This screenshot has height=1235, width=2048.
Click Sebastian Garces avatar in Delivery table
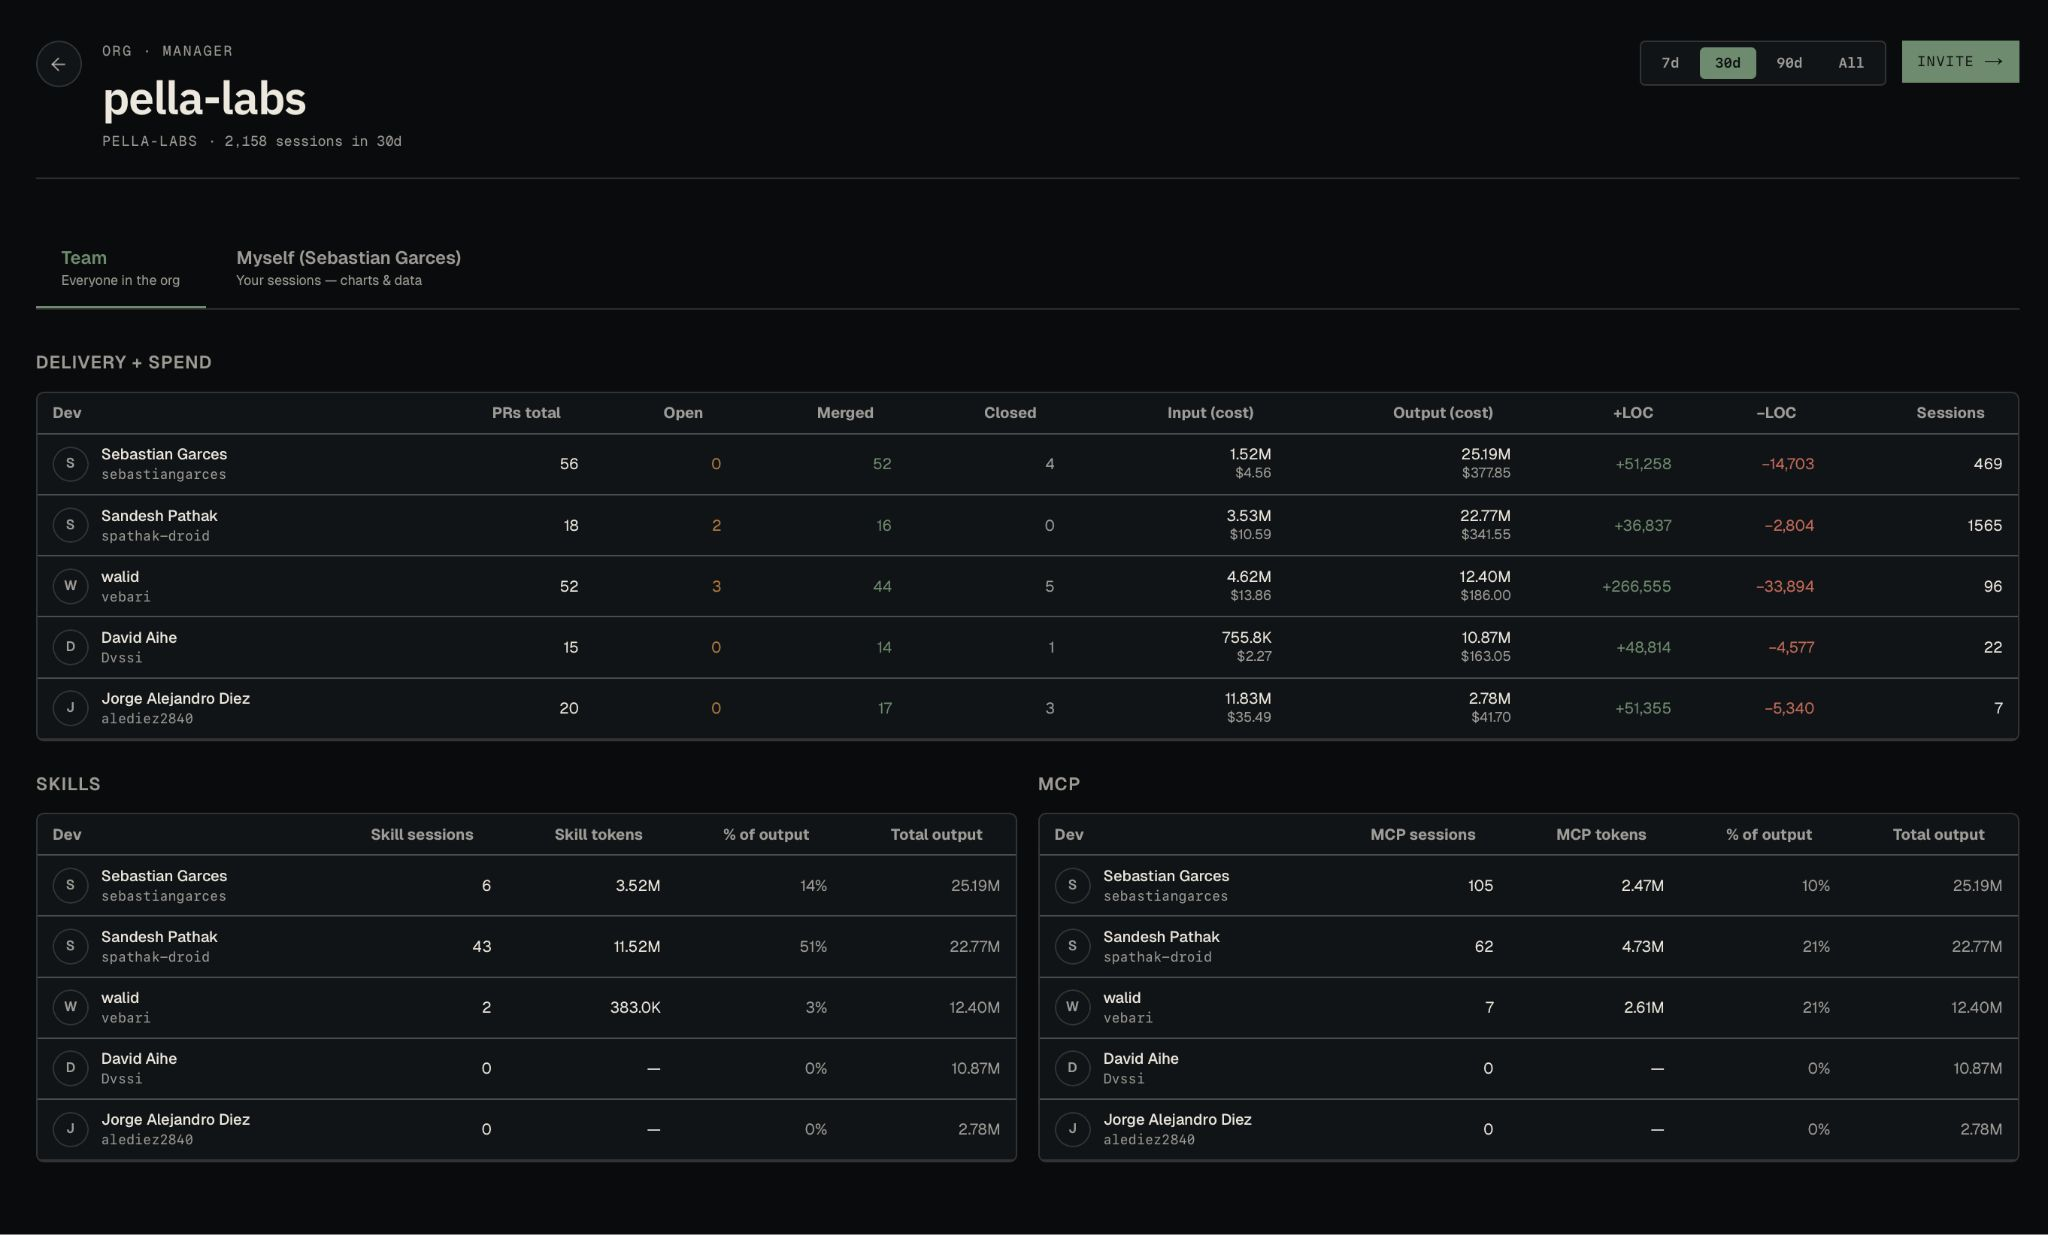[x=70, y=464]
